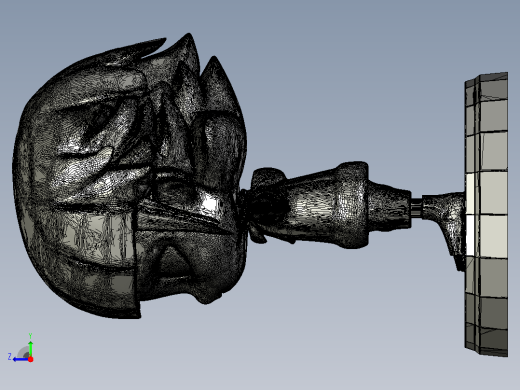Select the spiky-haired head mesh model
The height and width of the screenshot is (390, 520).
coord(130,177)
